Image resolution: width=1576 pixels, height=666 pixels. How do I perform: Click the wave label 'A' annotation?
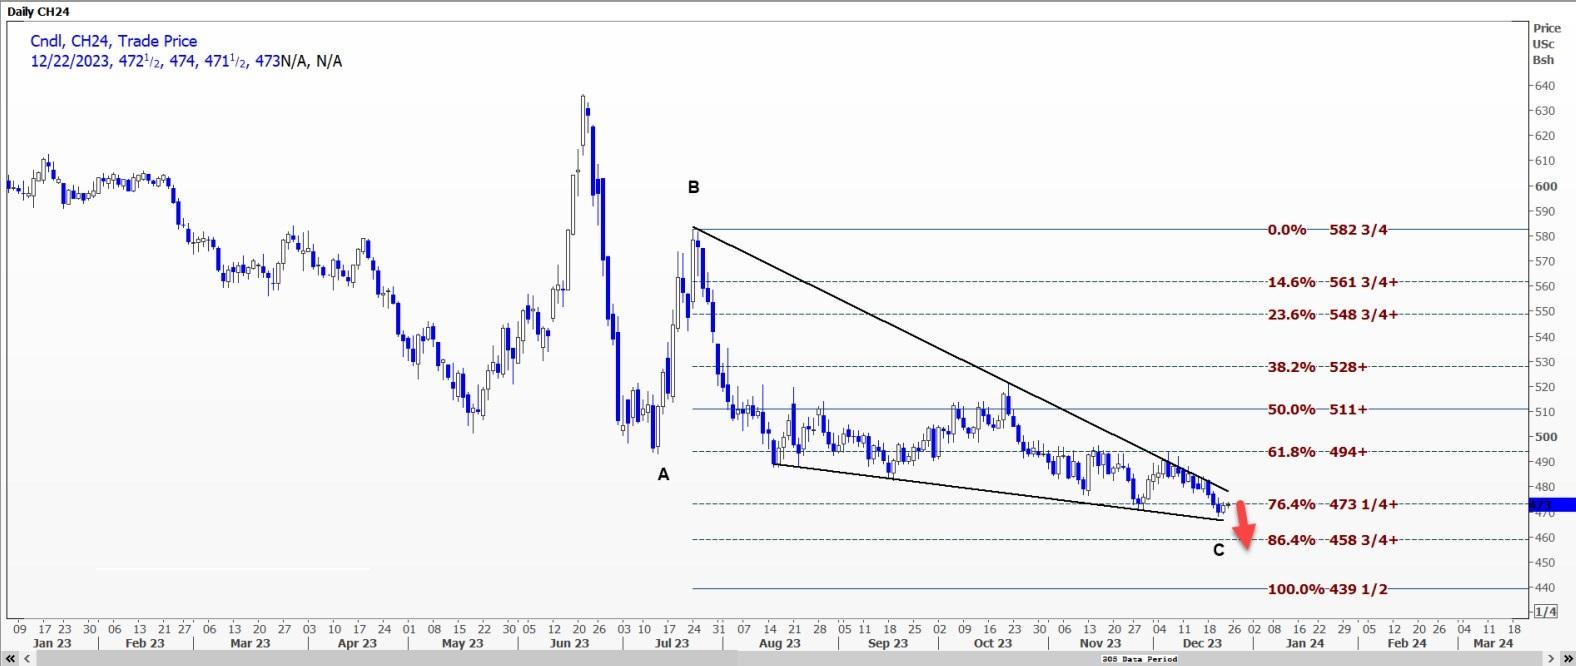pyautogui.click(x=663, y=475)
